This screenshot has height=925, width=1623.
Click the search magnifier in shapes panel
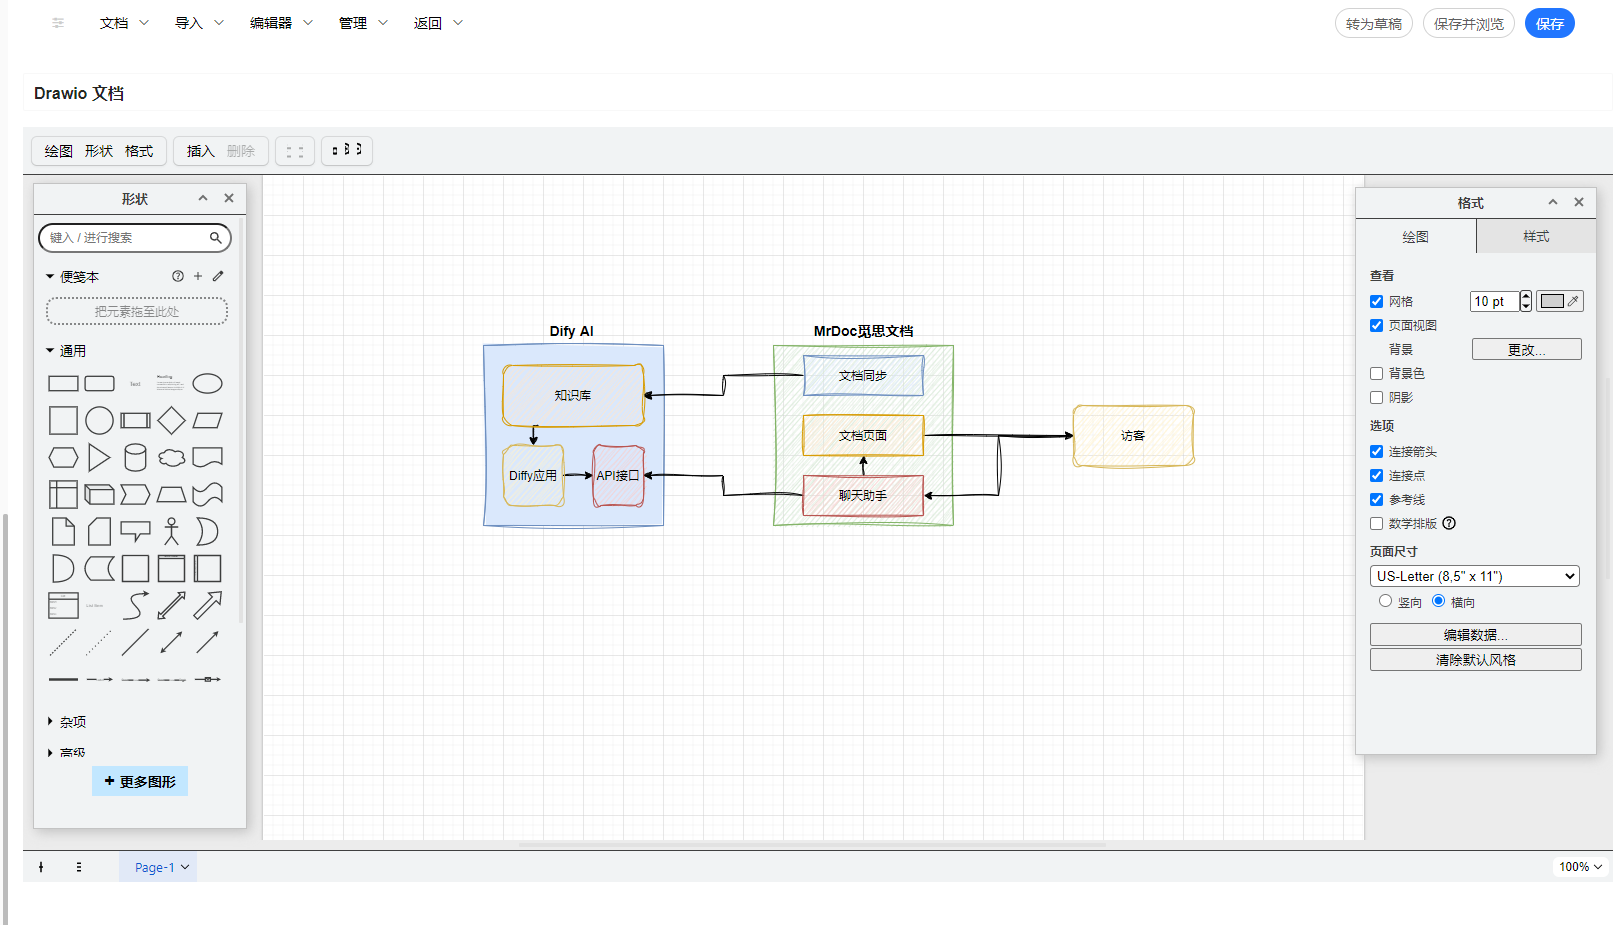(x=215, y=238)
